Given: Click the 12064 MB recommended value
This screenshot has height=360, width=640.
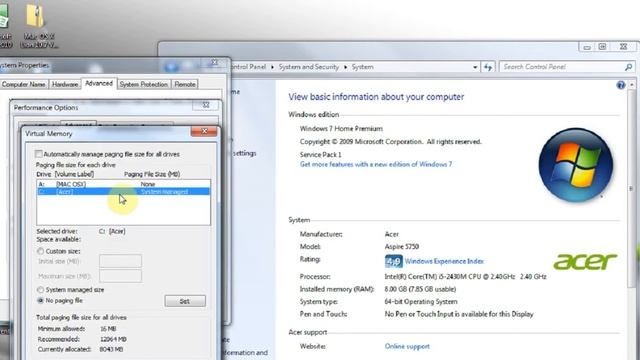Looking at the screenshot, I should pyautogui.click(x=113, y=339).
